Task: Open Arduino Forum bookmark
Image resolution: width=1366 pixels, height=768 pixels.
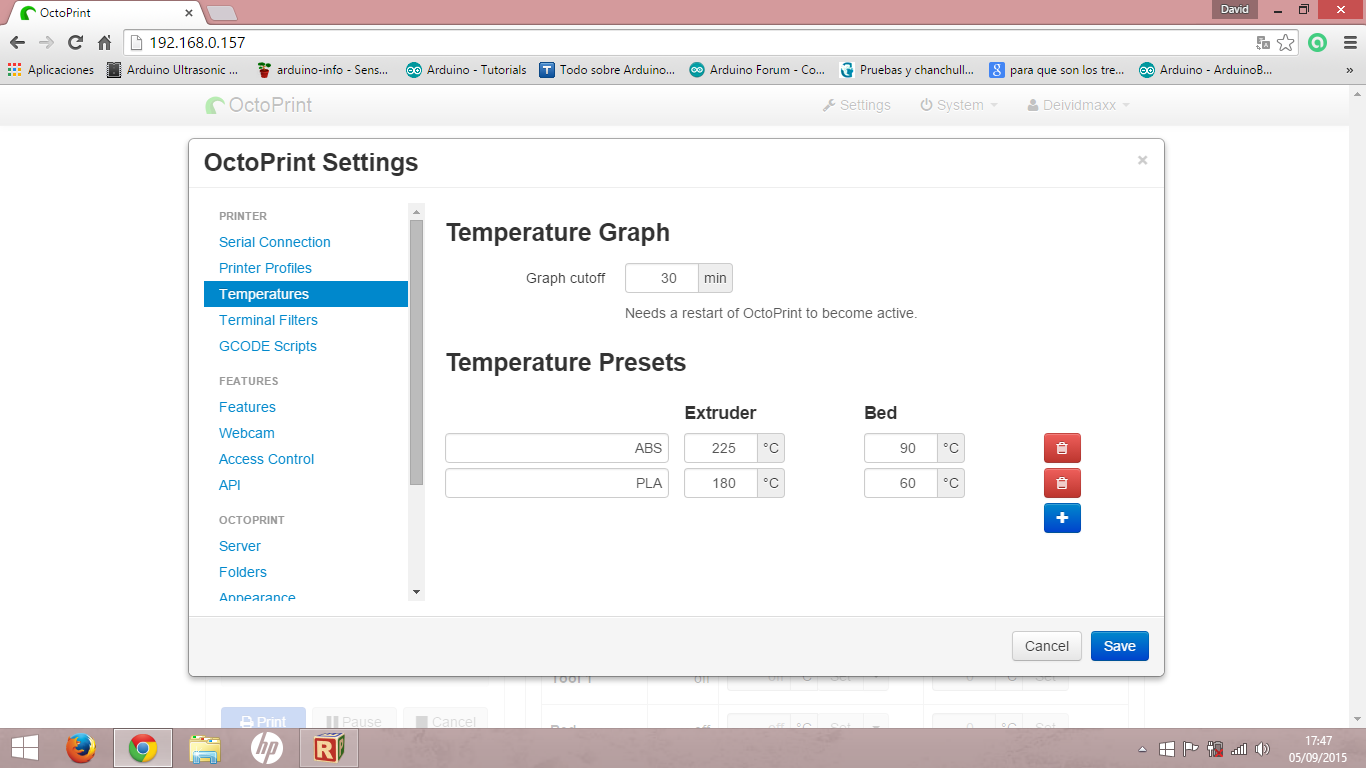Action: click(758, 70)
